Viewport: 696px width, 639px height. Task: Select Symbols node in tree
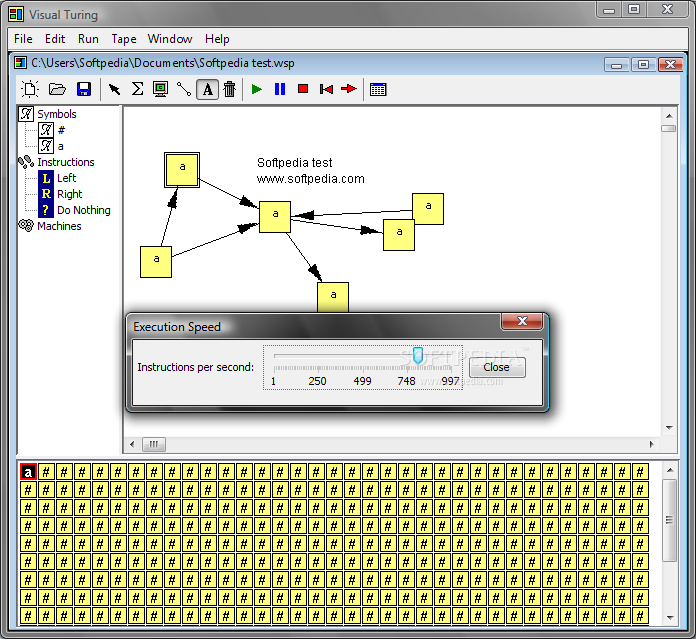coord(57,114)
